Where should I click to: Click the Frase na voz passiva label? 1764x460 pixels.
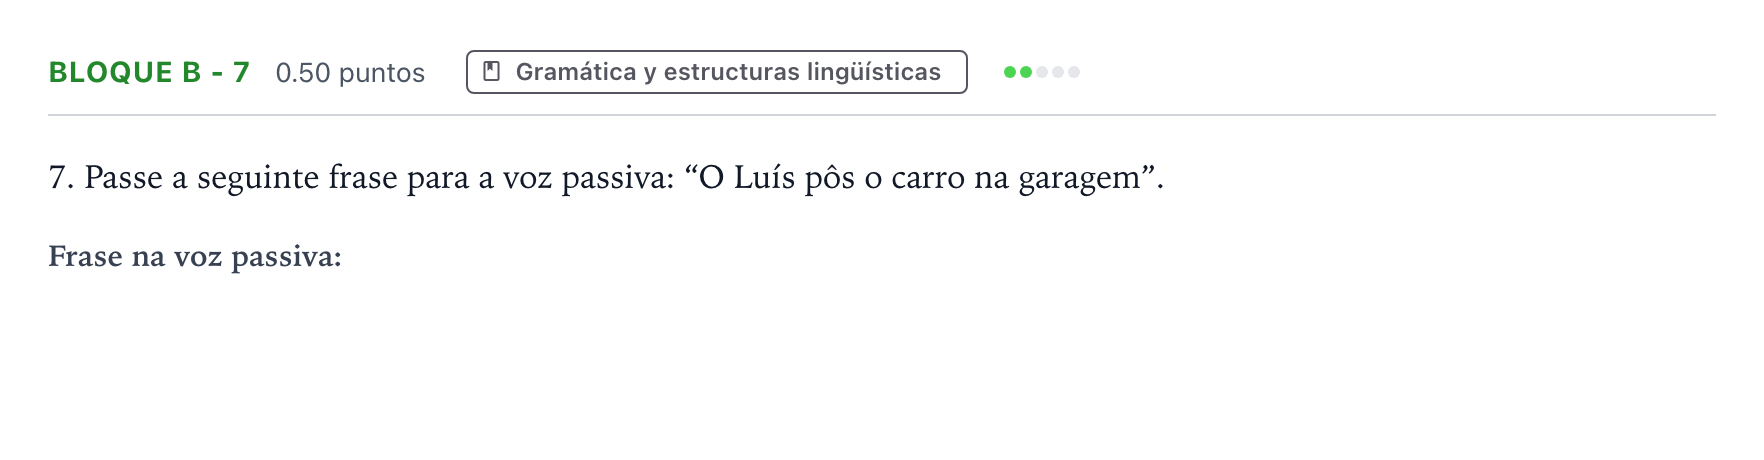195,257
